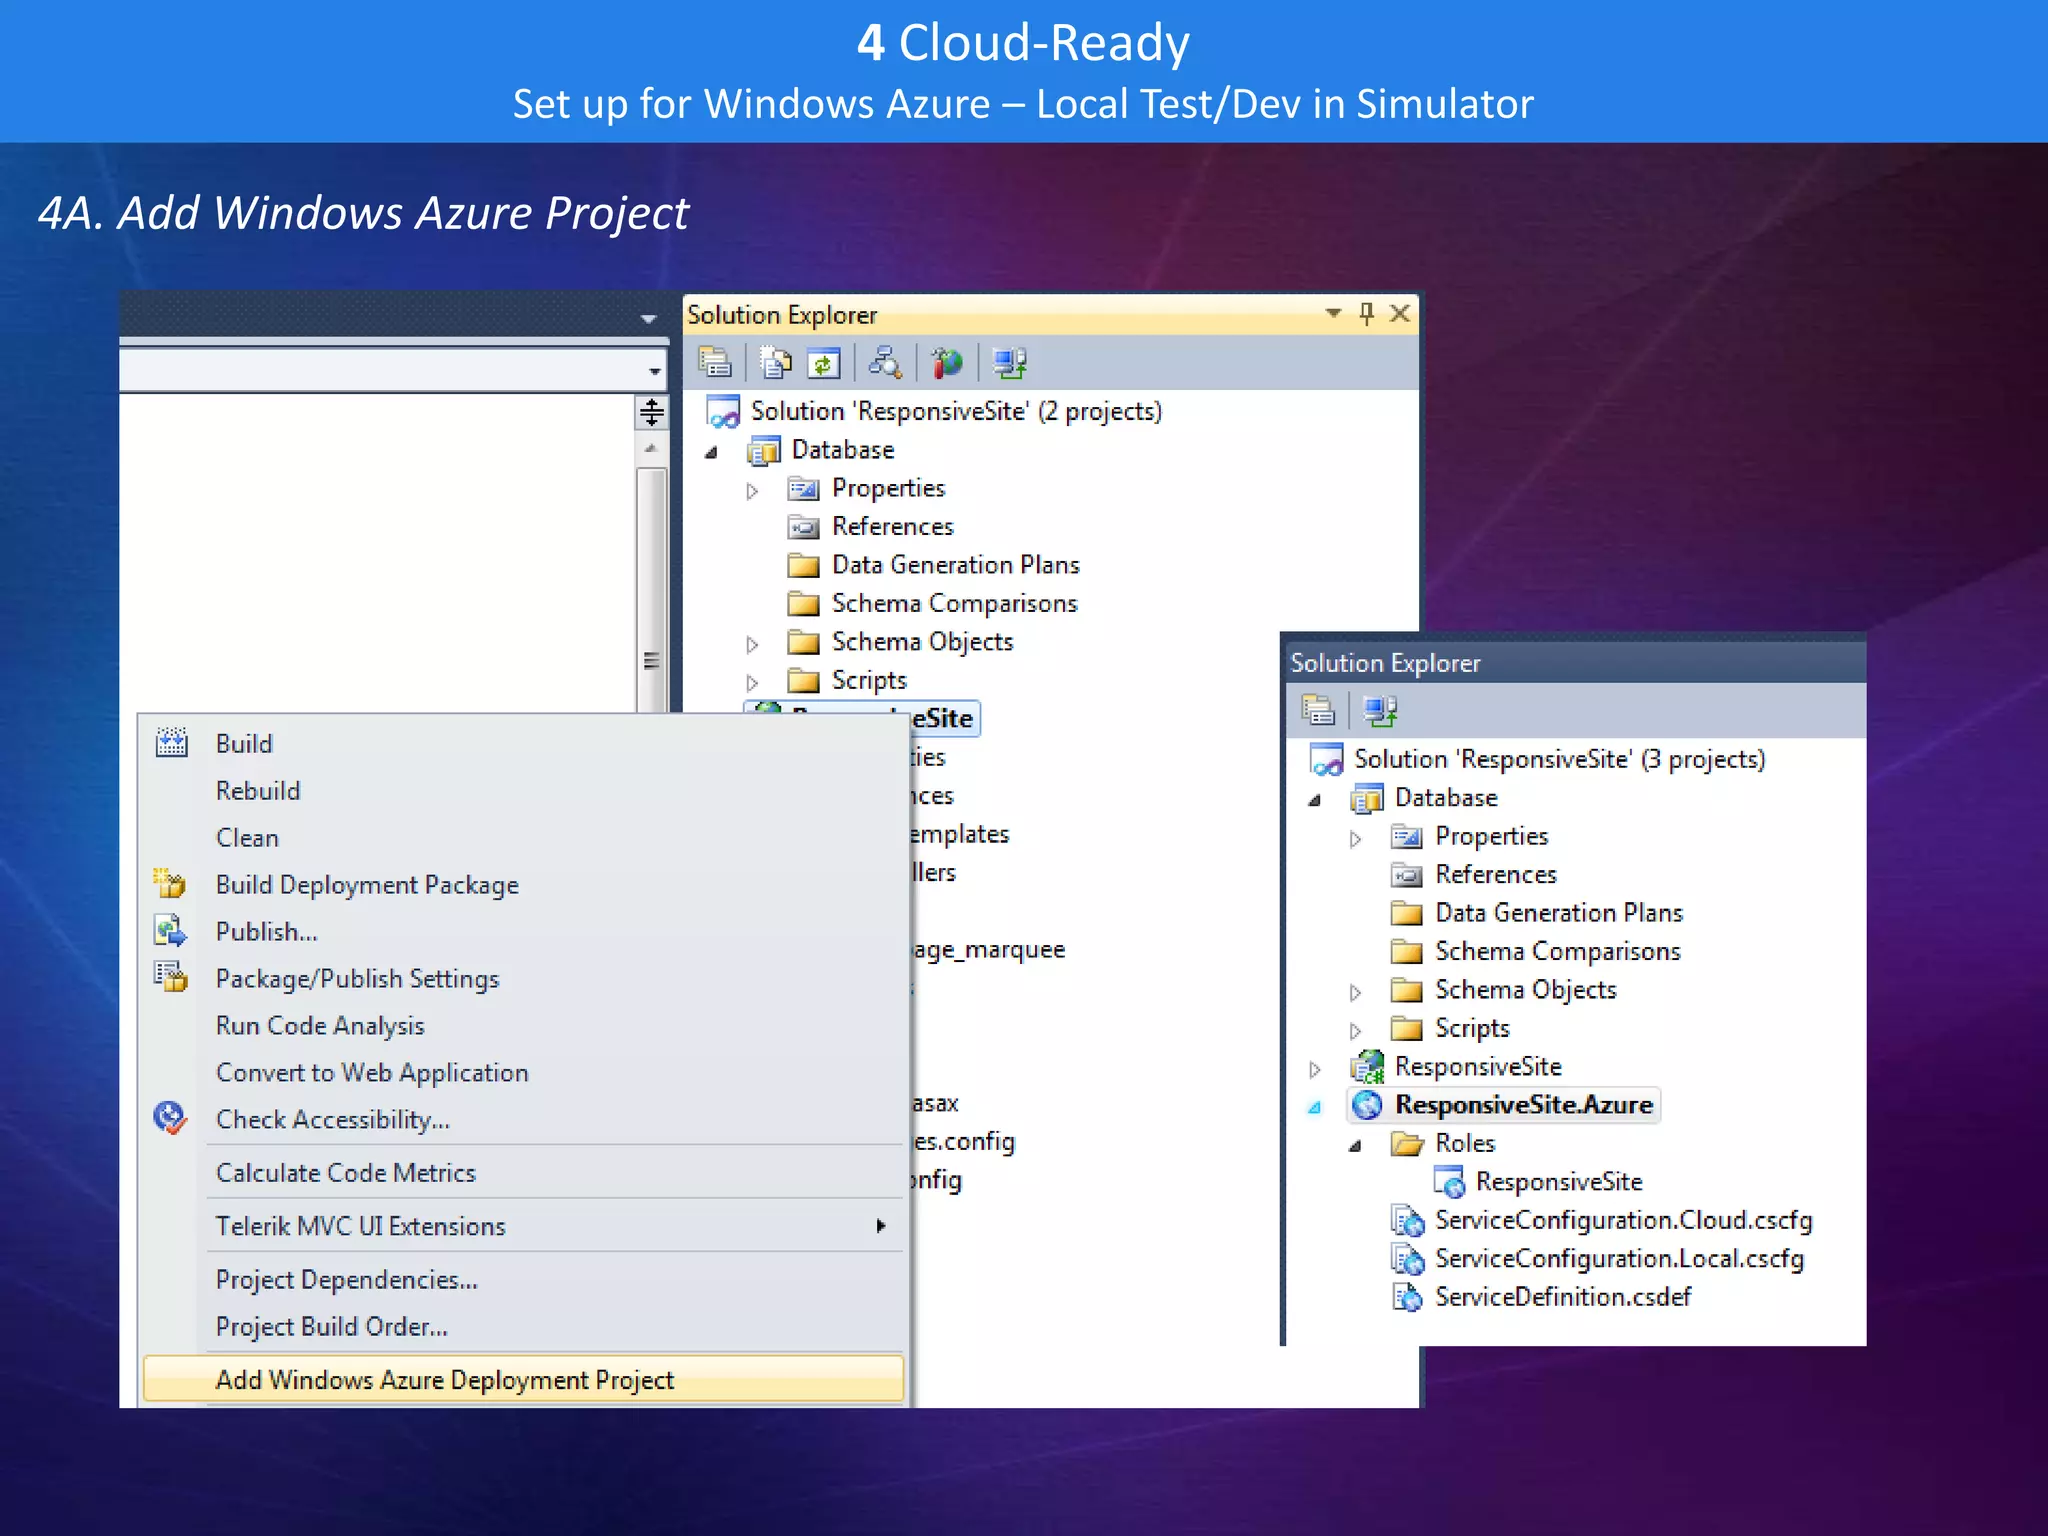Select ServiceConfiguration.Local.cscfg file

point(1619,1259)
